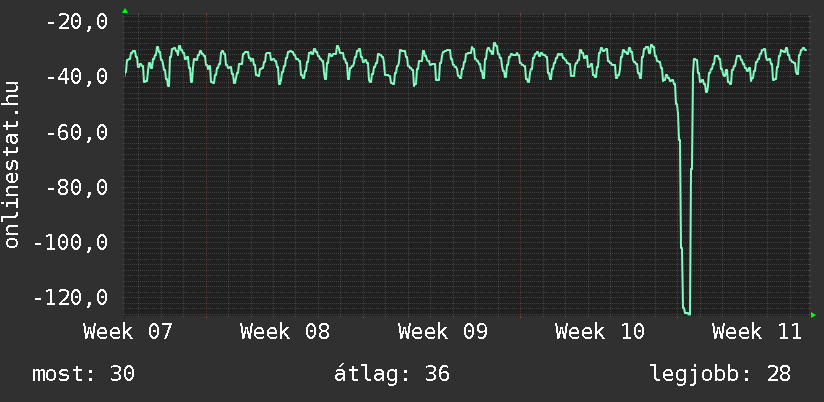This screenshot has height=402, width=824.
Task: Click the green arrow at x-axis right end
Action: [813, 315]
